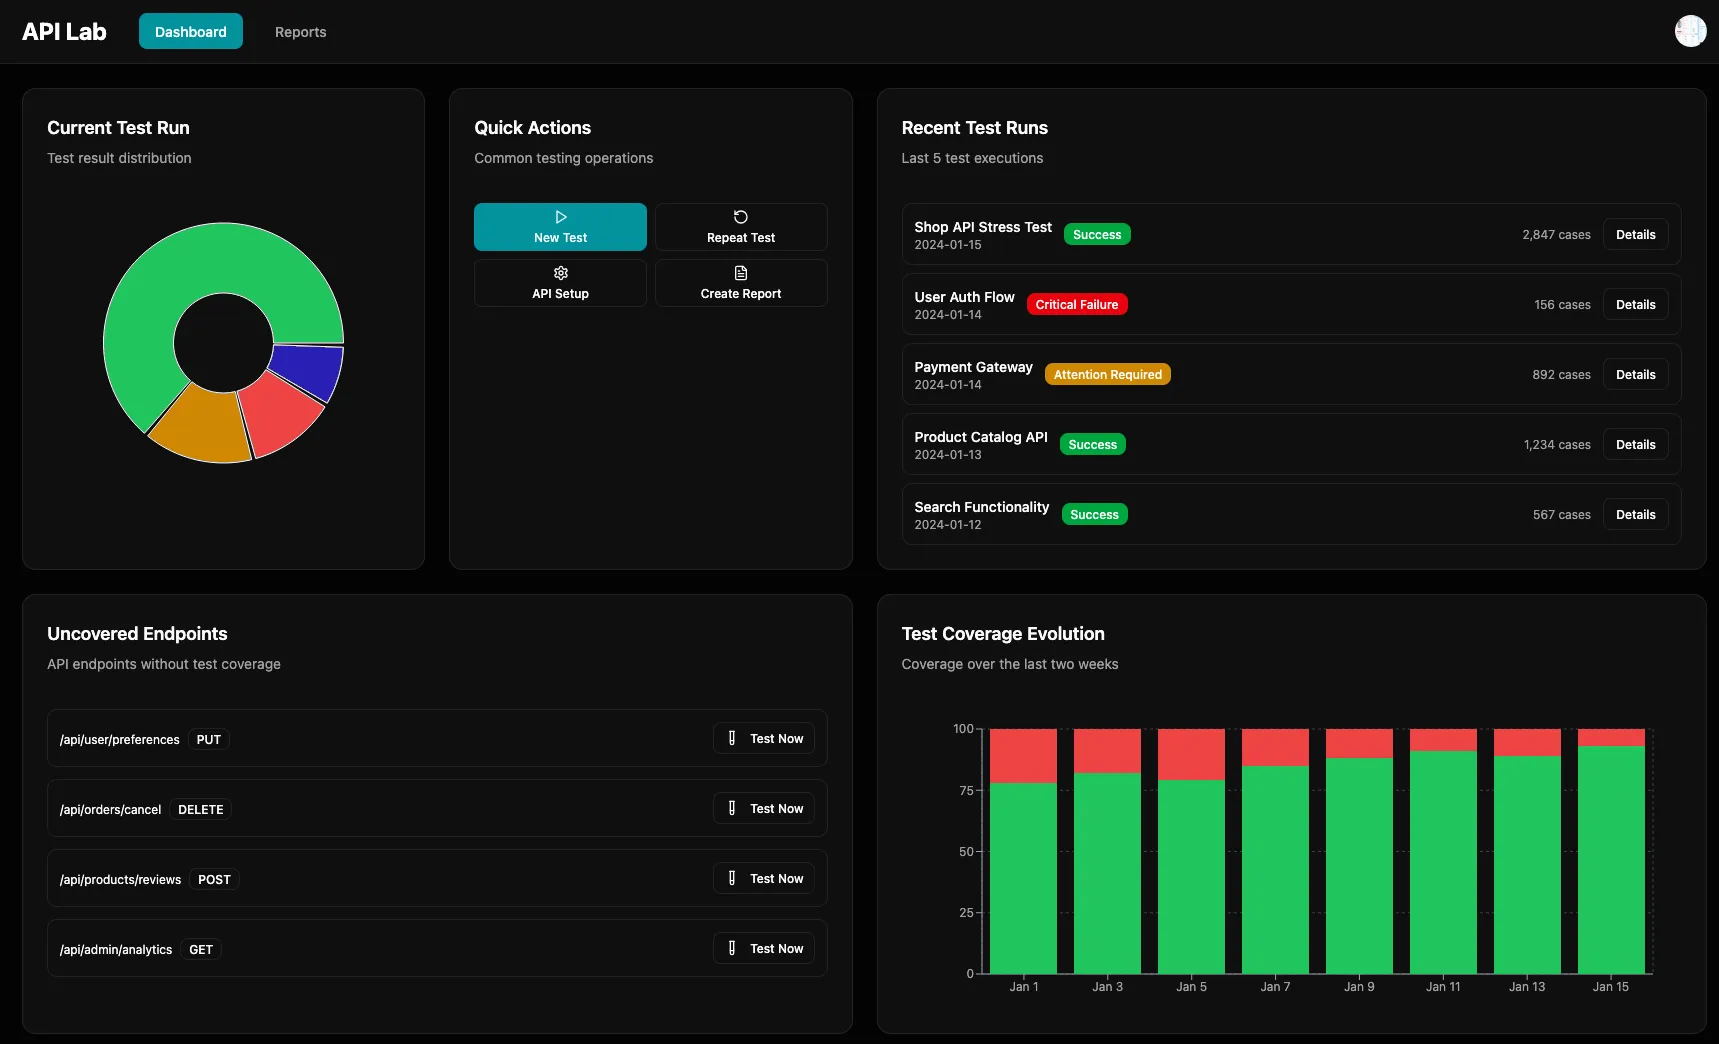Select the play icon on New Test
This screenshot has width=1719, height=1044.
click(x=559, y=217)
